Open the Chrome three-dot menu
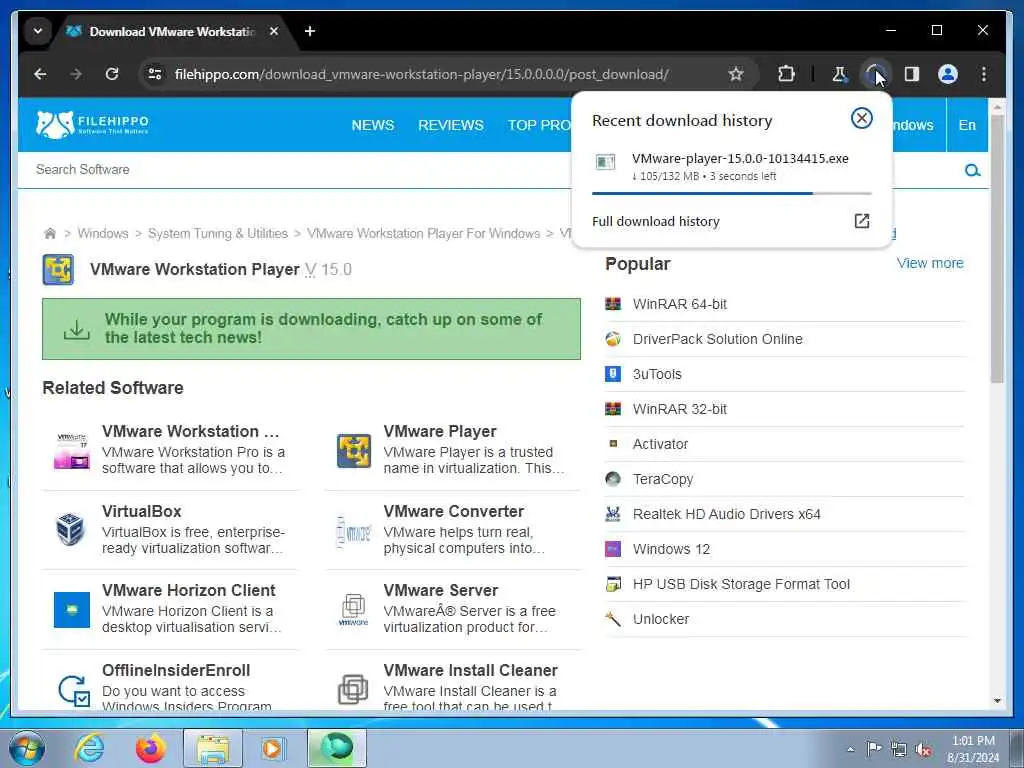The width and height of the screenshot is (1024, 768). click(x=984, y=74)
